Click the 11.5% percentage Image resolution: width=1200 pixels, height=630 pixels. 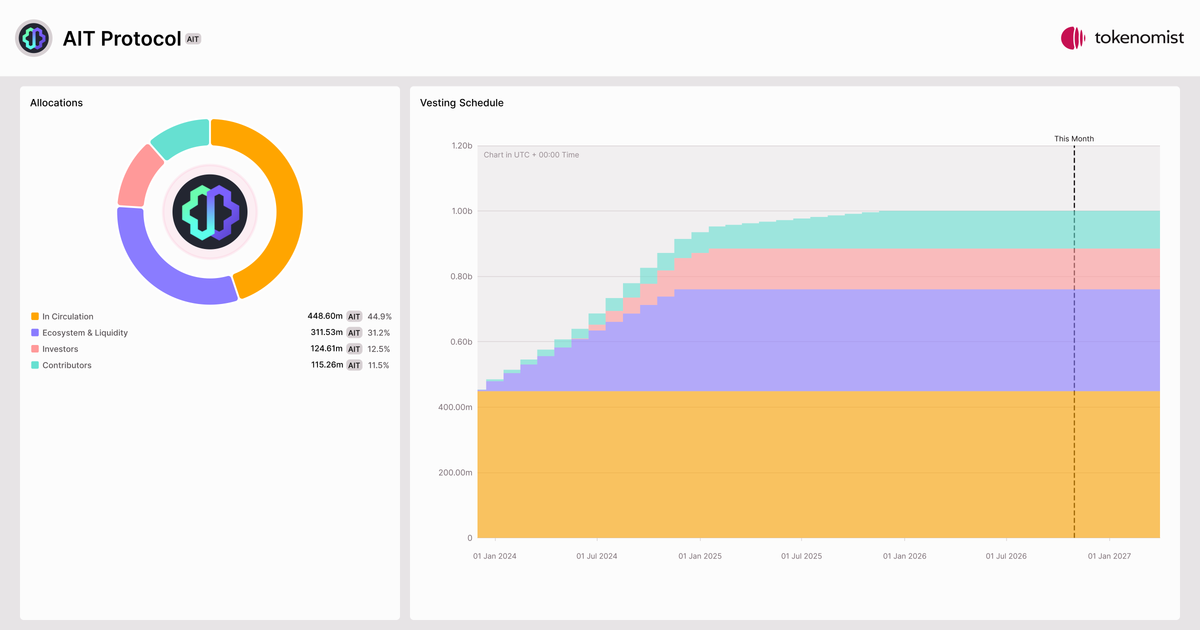coord(379,366)
